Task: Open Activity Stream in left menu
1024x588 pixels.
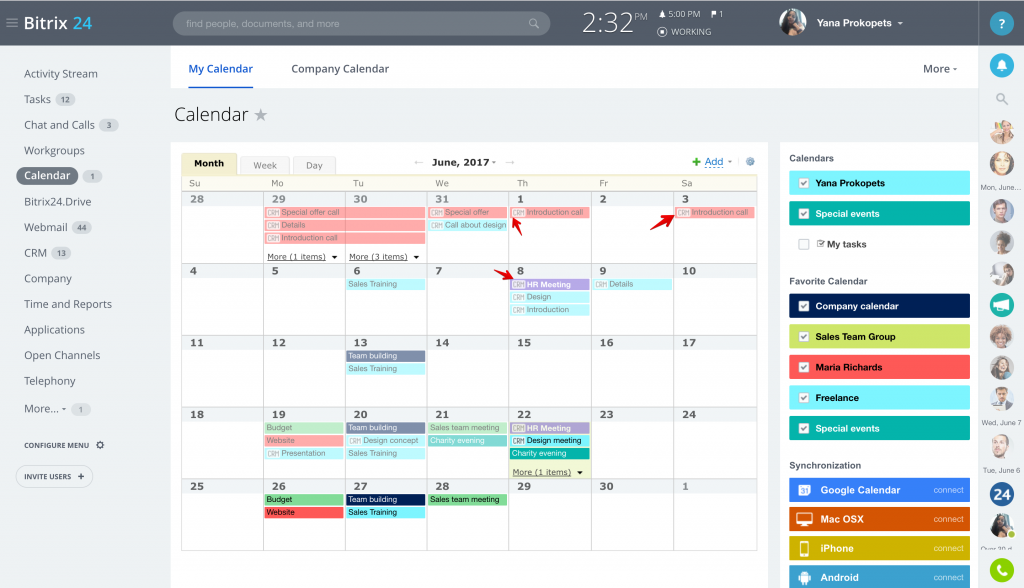Action: tap(61, 74)
